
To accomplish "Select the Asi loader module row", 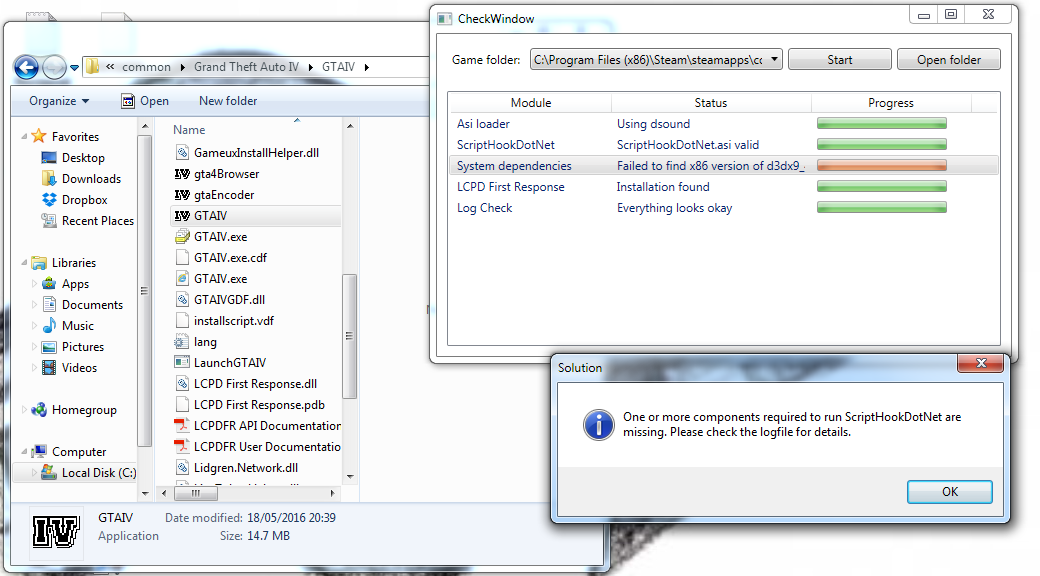I will (x=723, y=124).
